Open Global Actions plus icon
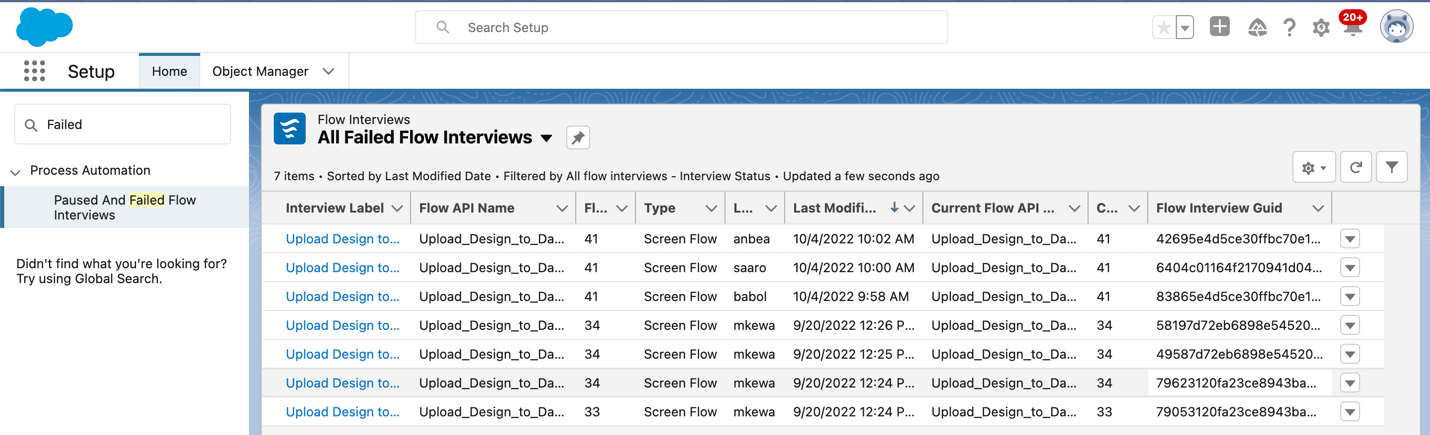Screen dimensions: 1430x435 (x=1219, y=27)
